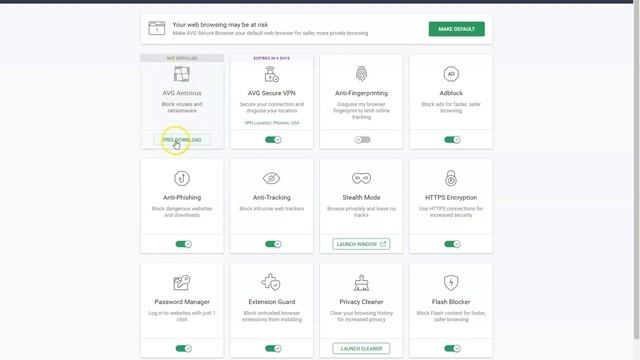Click the Flash Blocker shield icon
Screen dimensions: 640x360
coord(451,282)
